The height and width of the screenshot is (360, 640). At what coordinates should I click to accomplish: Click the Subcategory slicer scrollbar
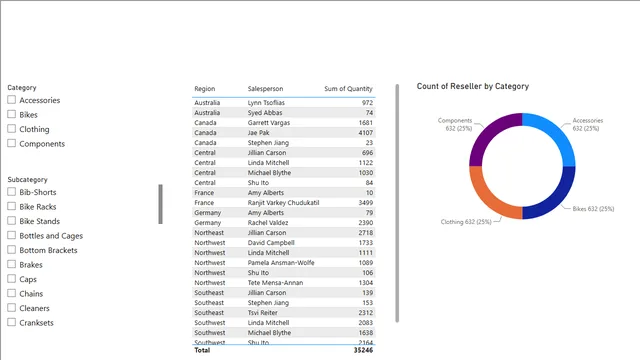160,204
